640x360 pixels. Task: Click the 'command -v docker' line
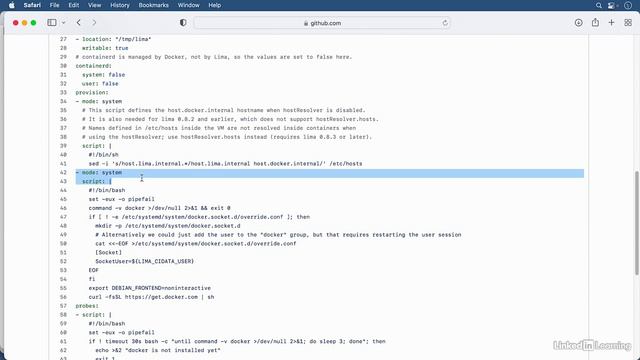pyautogui.click(x=160, y=208)
